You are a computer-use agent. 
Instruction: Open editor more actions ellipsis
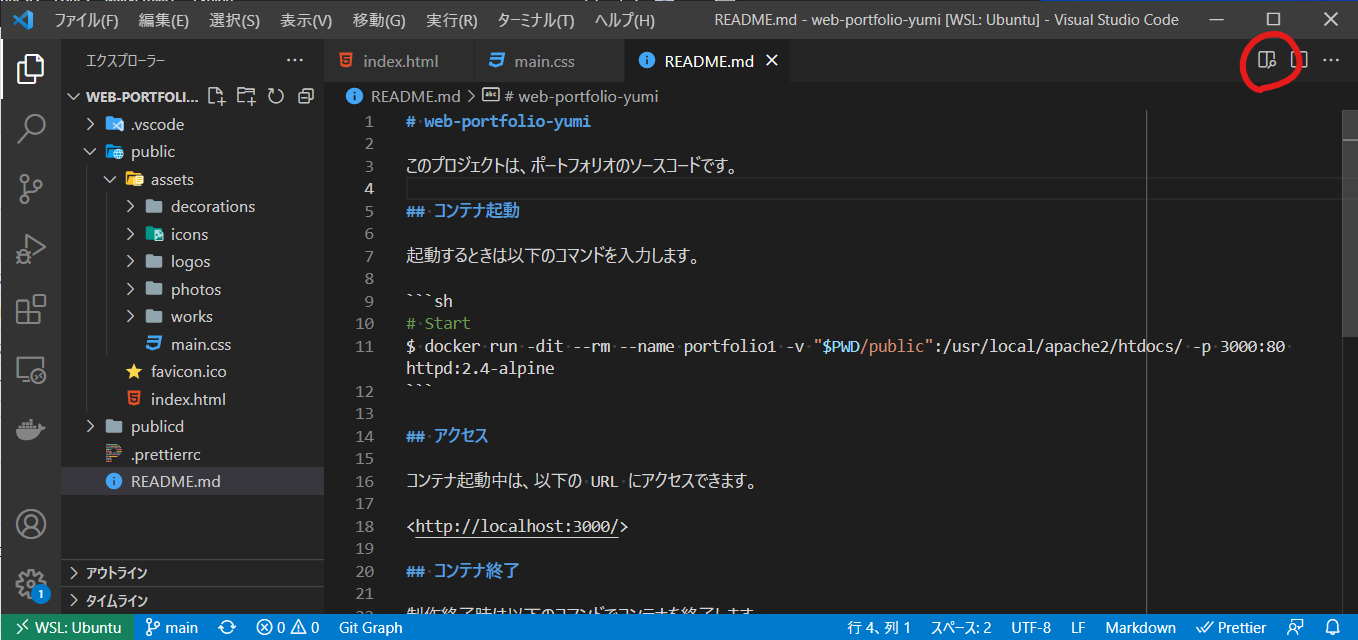pos(1331,60)
